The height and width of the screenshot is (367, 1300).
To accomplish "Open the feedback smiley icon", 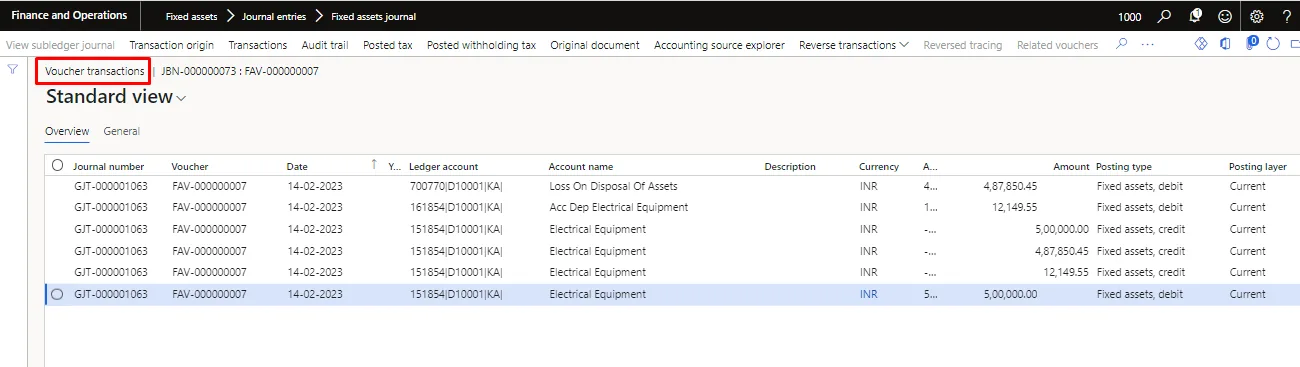I will [1225, 16].
